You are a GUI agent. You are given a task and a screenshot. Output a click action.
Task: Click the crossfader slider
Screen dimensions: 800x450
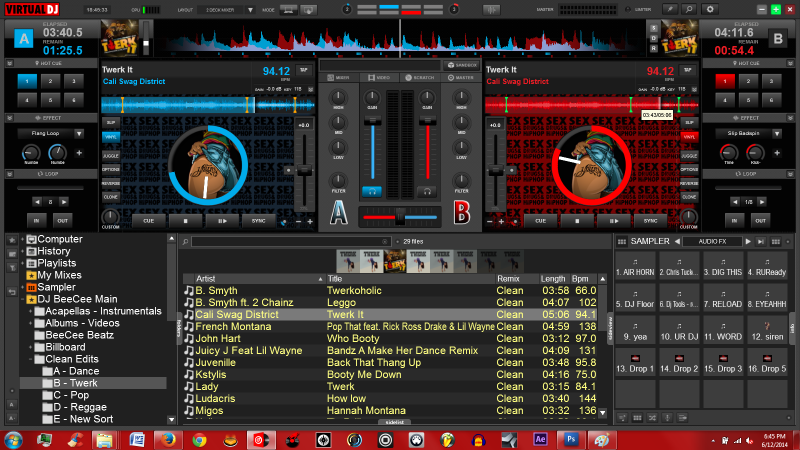[400, 218]
